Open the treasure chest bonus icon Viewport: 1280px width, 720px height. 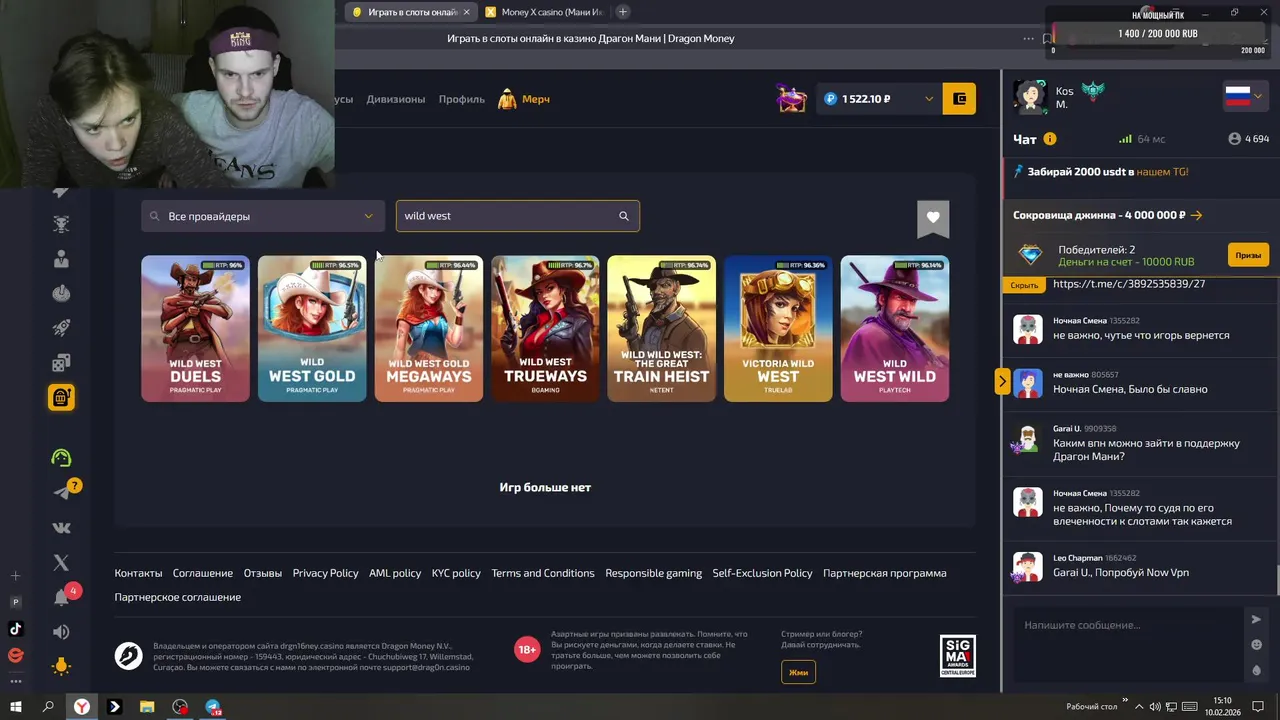click(791, 98)
